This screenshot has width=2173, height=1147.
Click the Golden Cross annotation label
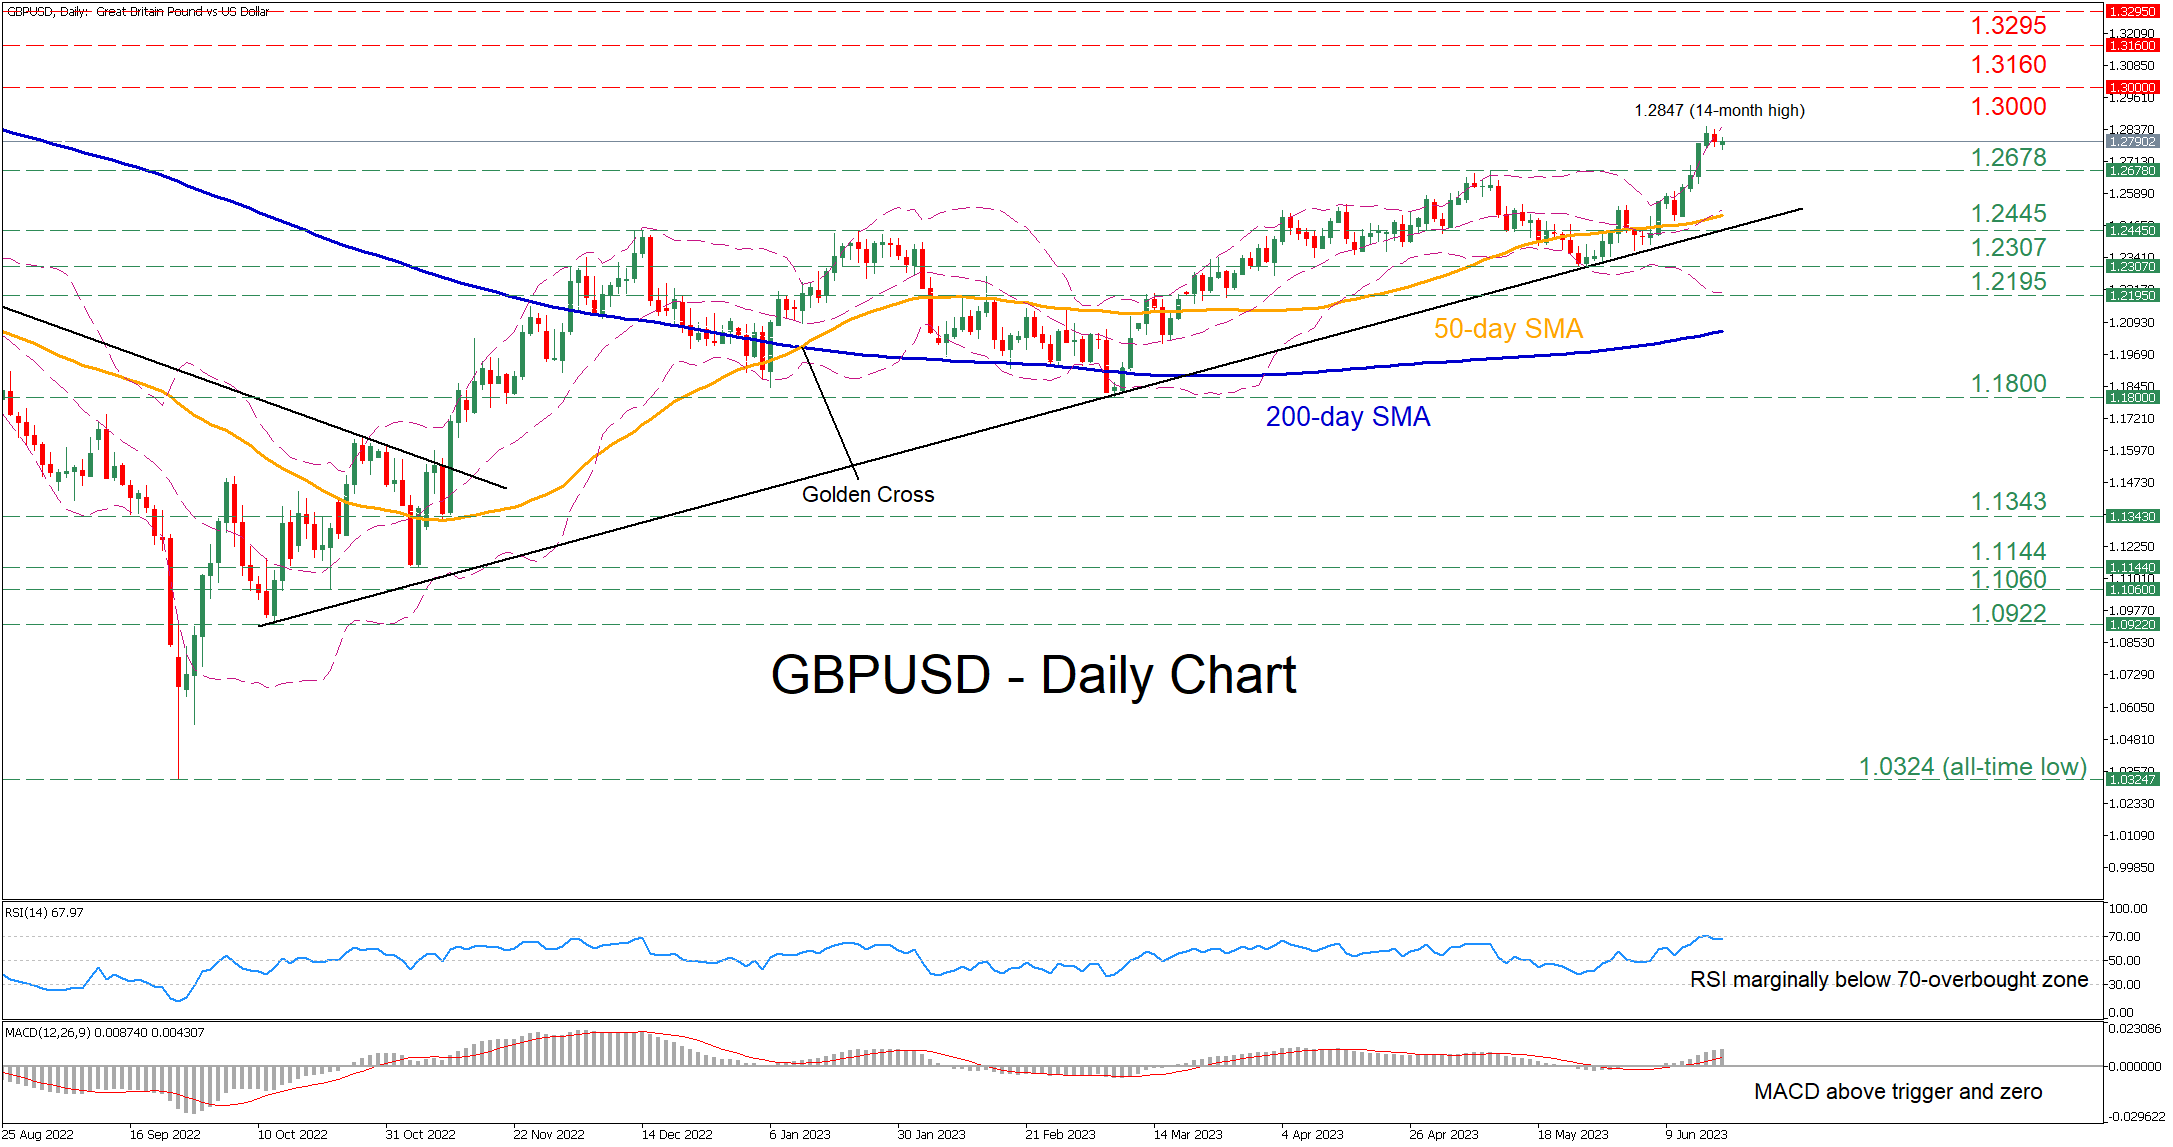867,494
